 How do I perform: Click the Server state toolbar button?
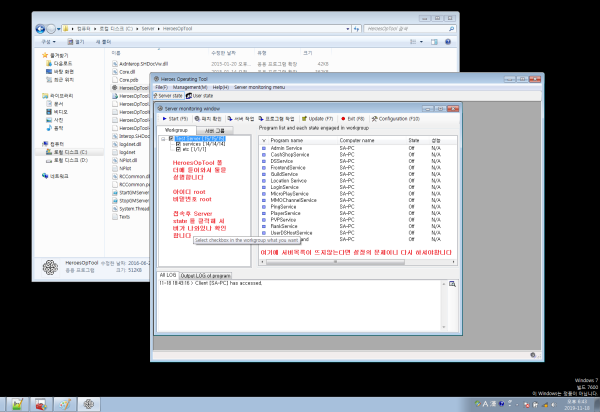(x=168, y=96)
